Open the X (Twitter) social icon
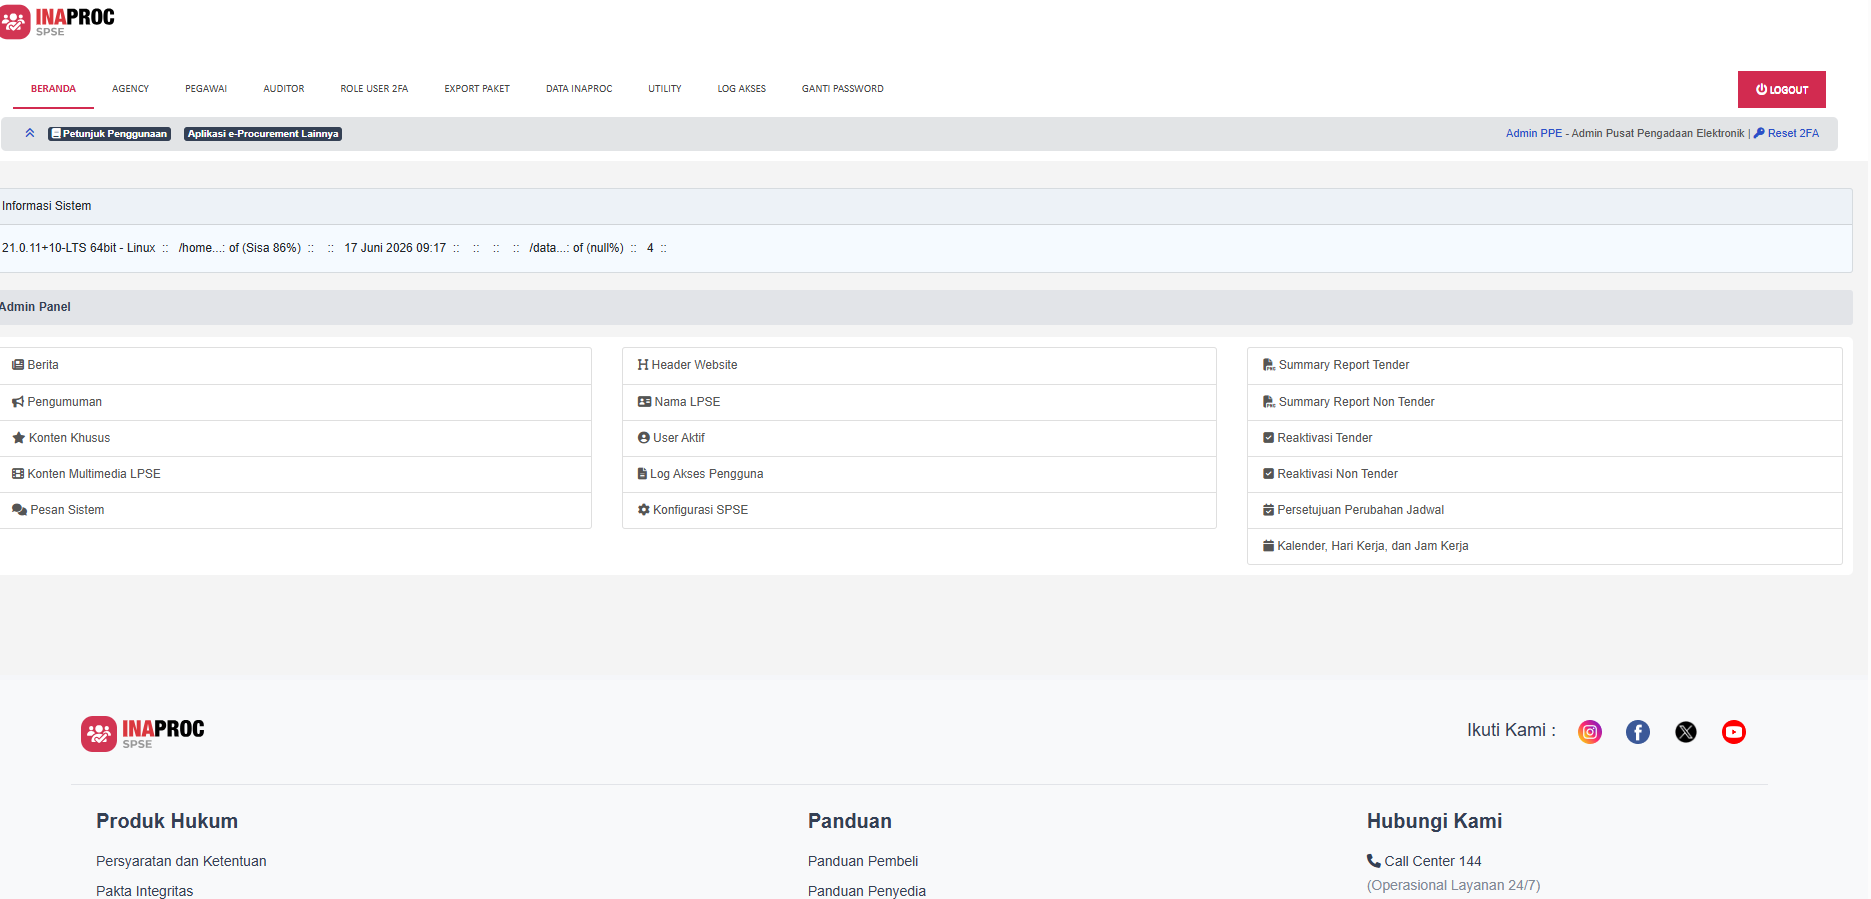This screenshot has height=899, width=1871. coord(1686,732)
